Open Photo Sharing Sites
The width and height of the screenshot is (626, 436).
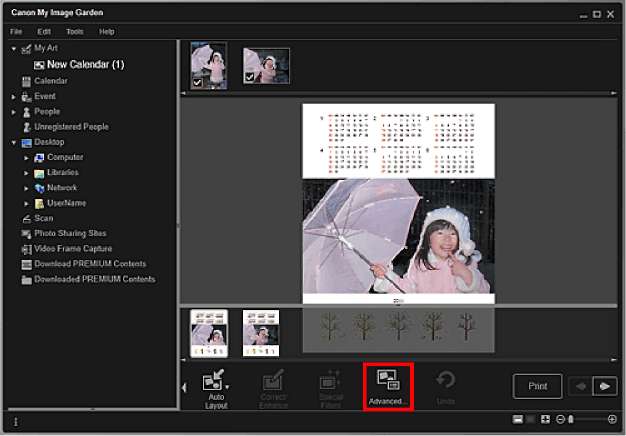[x=72, y=233]
